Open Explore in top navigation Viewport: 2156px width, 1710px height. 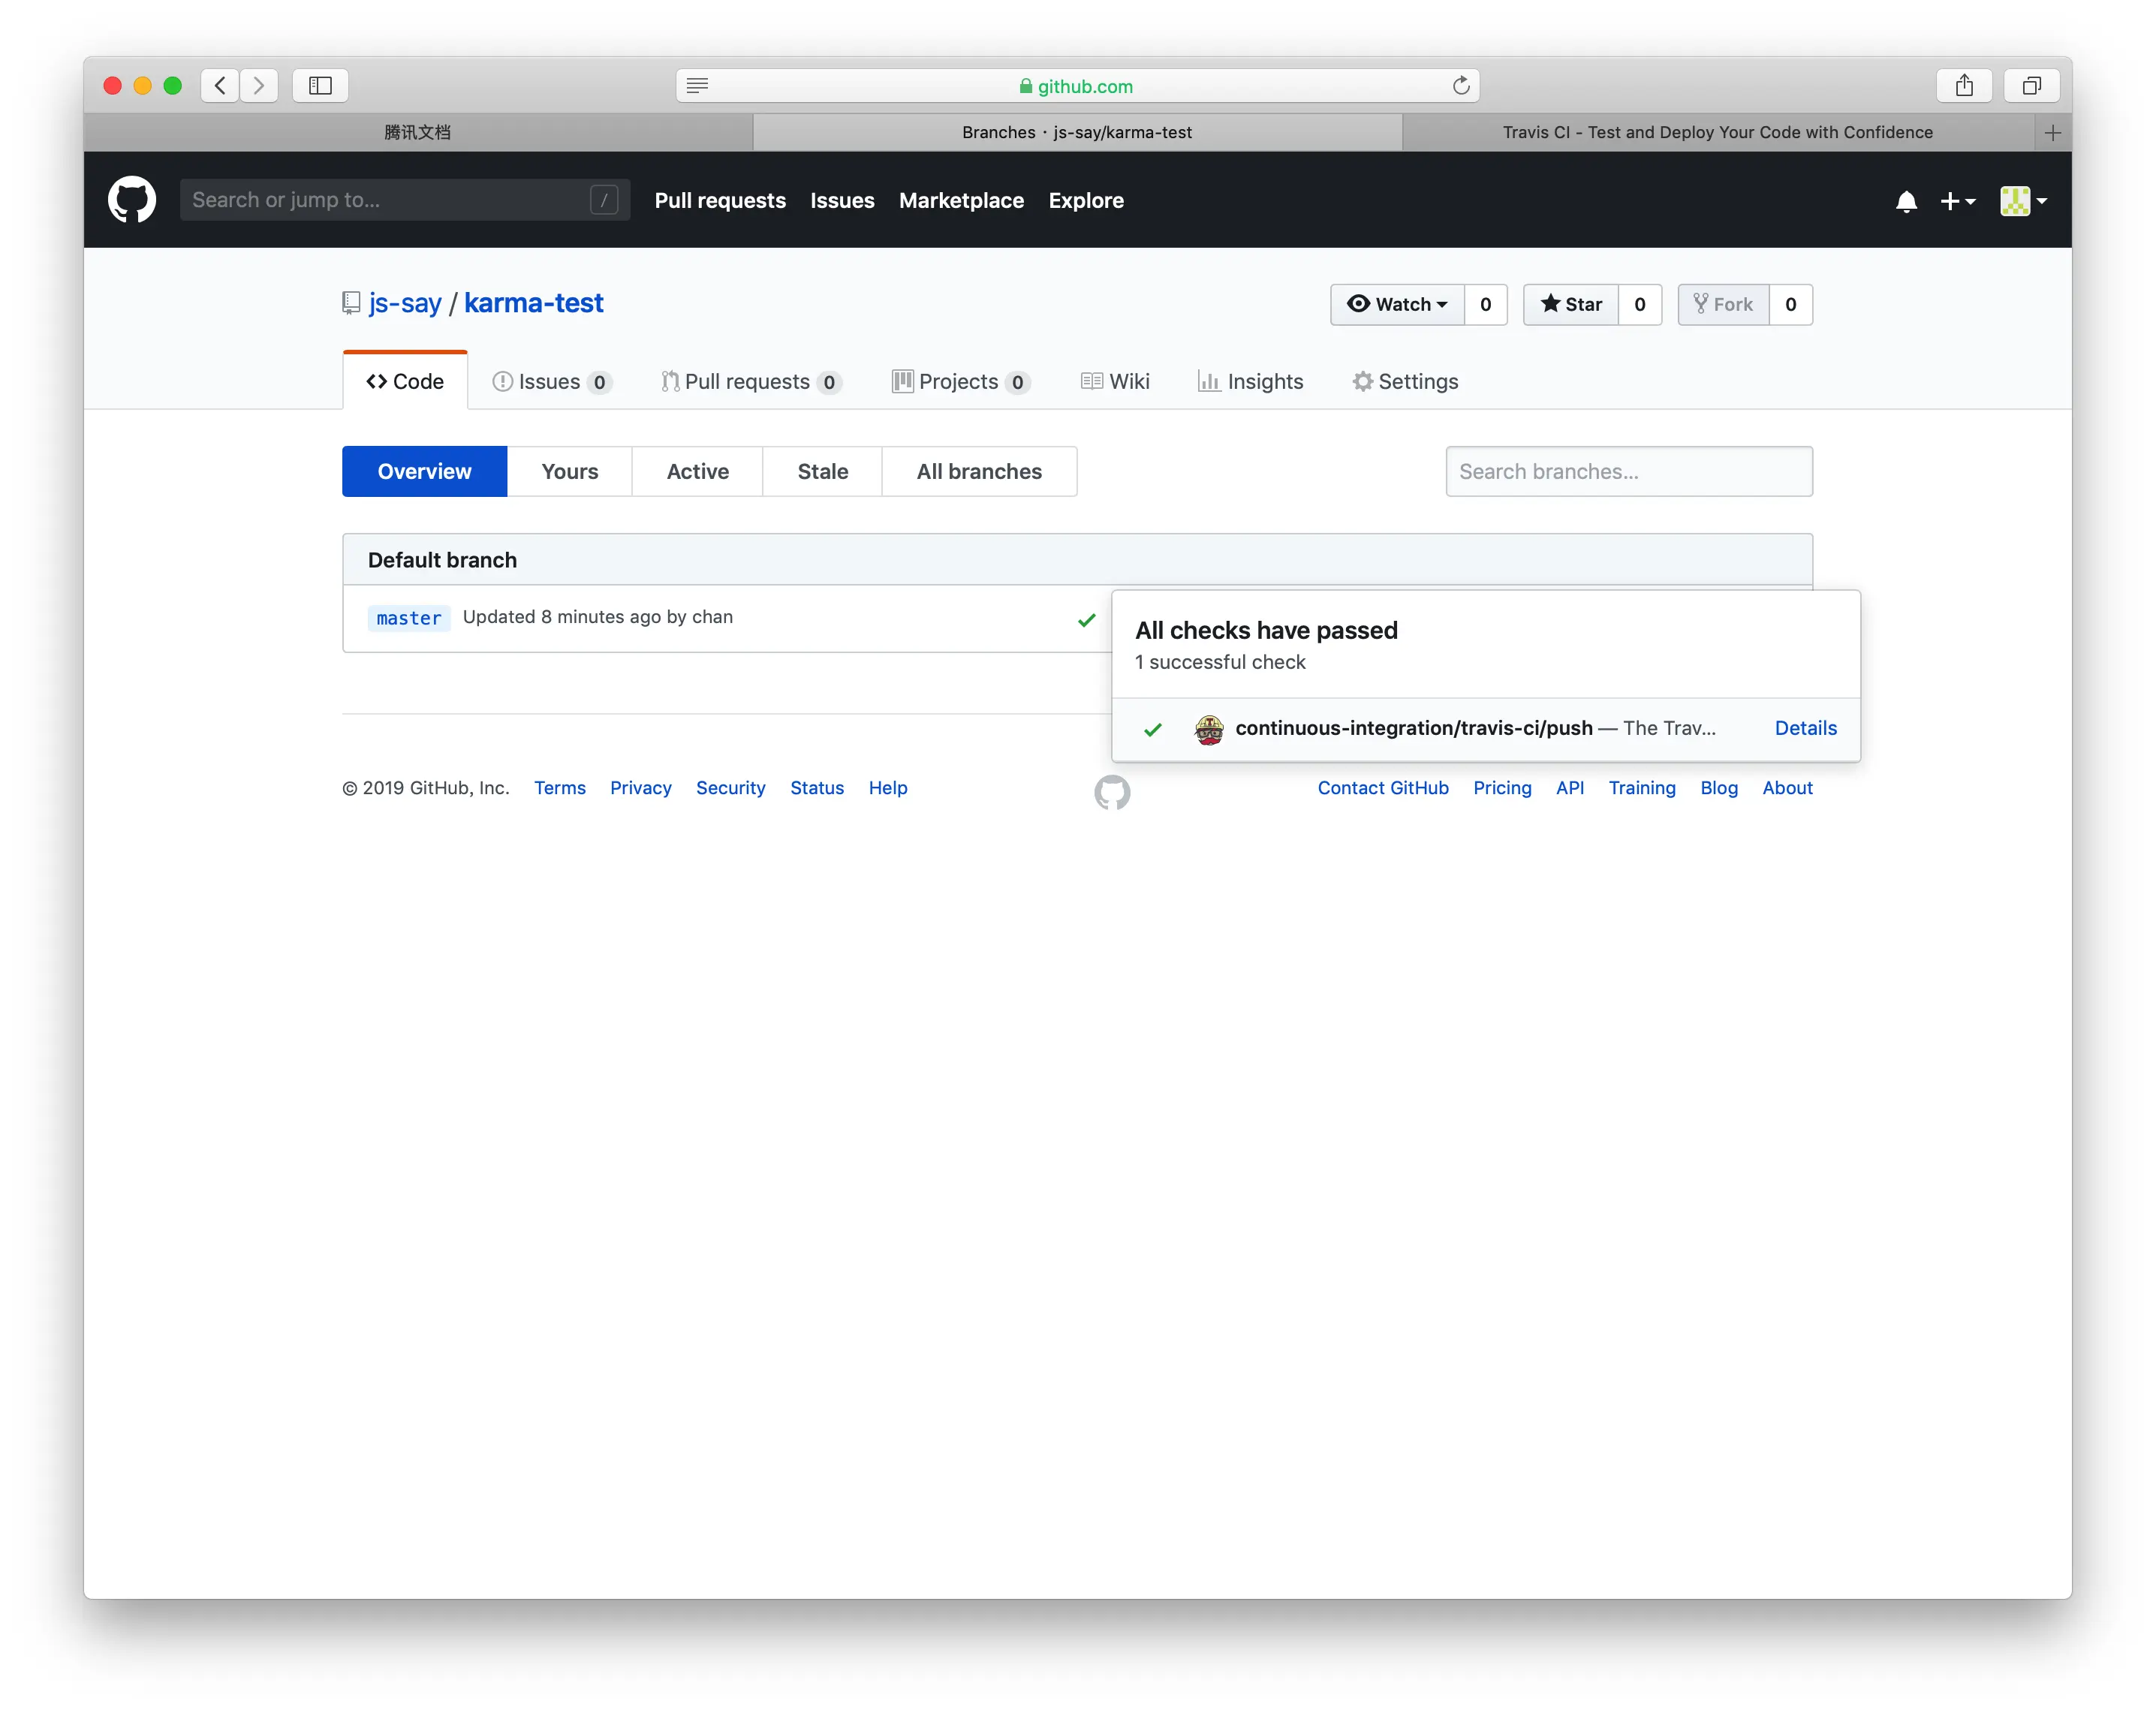tap(1086, 201)
